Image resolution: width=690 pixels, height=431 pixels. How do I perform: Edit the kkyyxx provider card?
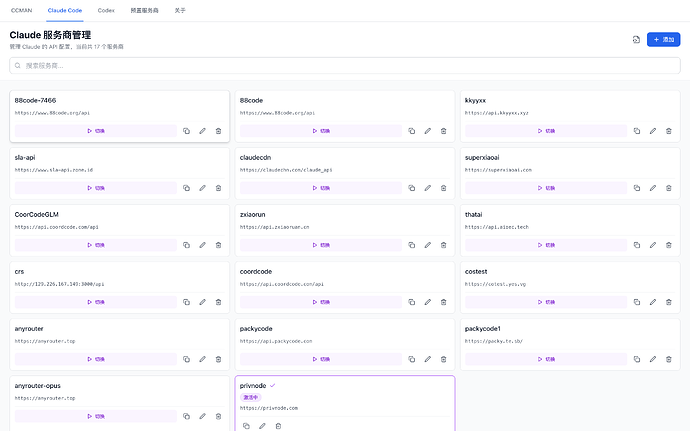click(x=653, y=131)
